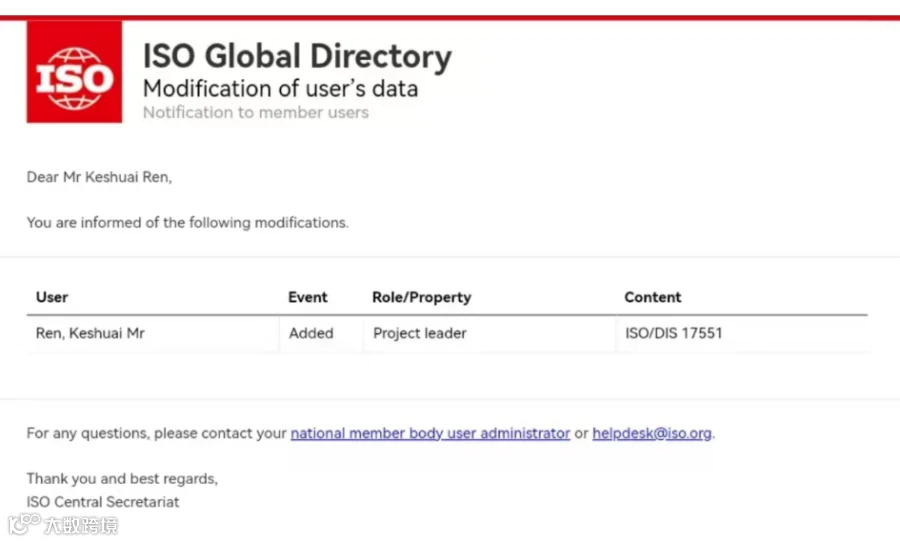This screenshot has height=542, width=900.
Task: Click the 'ISO Central Secretariat' signature
Action: click(103, 502)
